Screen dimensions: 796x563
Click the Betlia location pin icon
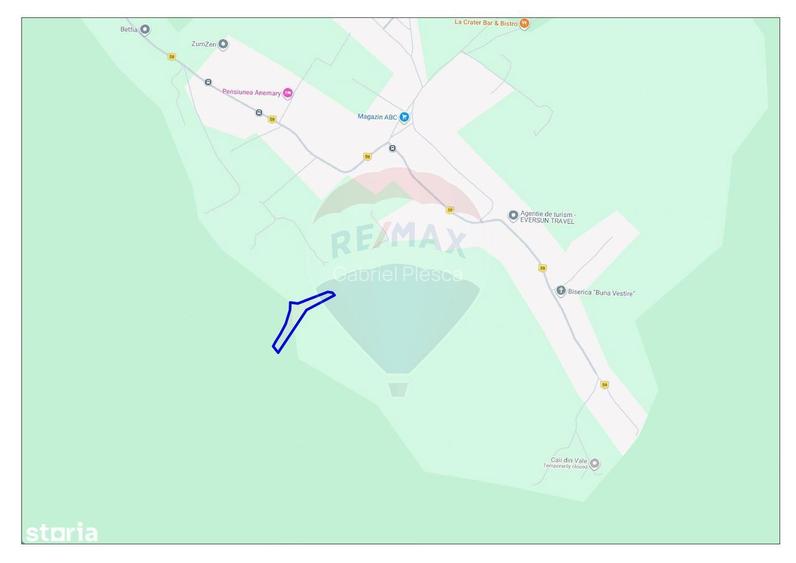[145, 30]
